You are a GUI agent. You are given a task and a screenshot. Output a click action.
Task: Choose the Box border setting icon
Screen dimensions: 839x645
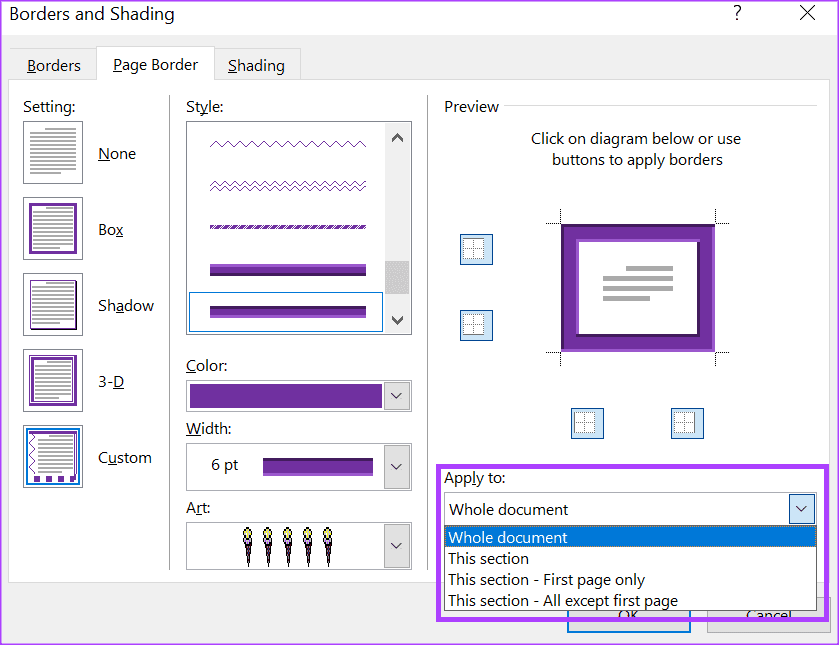click(x=53, y=229)
